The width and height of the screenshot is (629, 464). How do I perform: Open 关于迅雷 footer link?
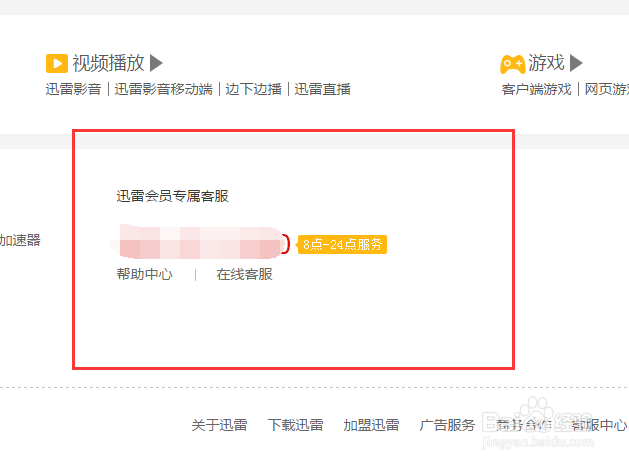tap(219, 425)
